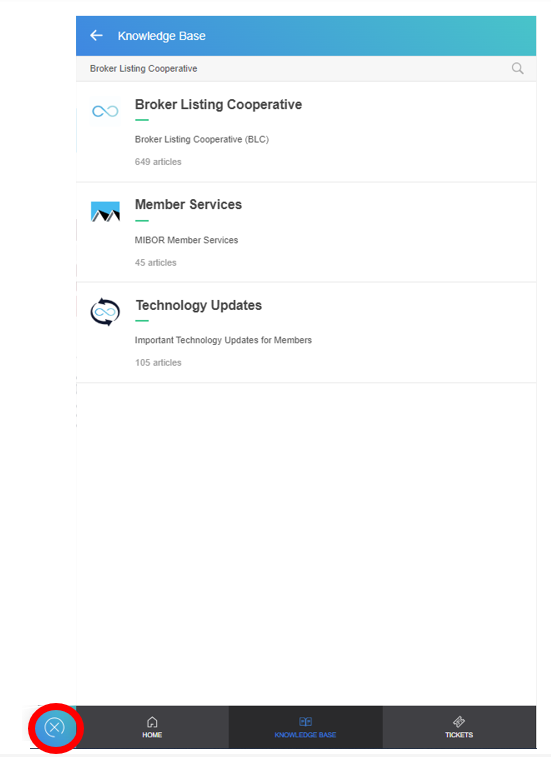Click the Knowledge Base header title
This screenshot has height=757, width=551.
(x=162, y=36)
